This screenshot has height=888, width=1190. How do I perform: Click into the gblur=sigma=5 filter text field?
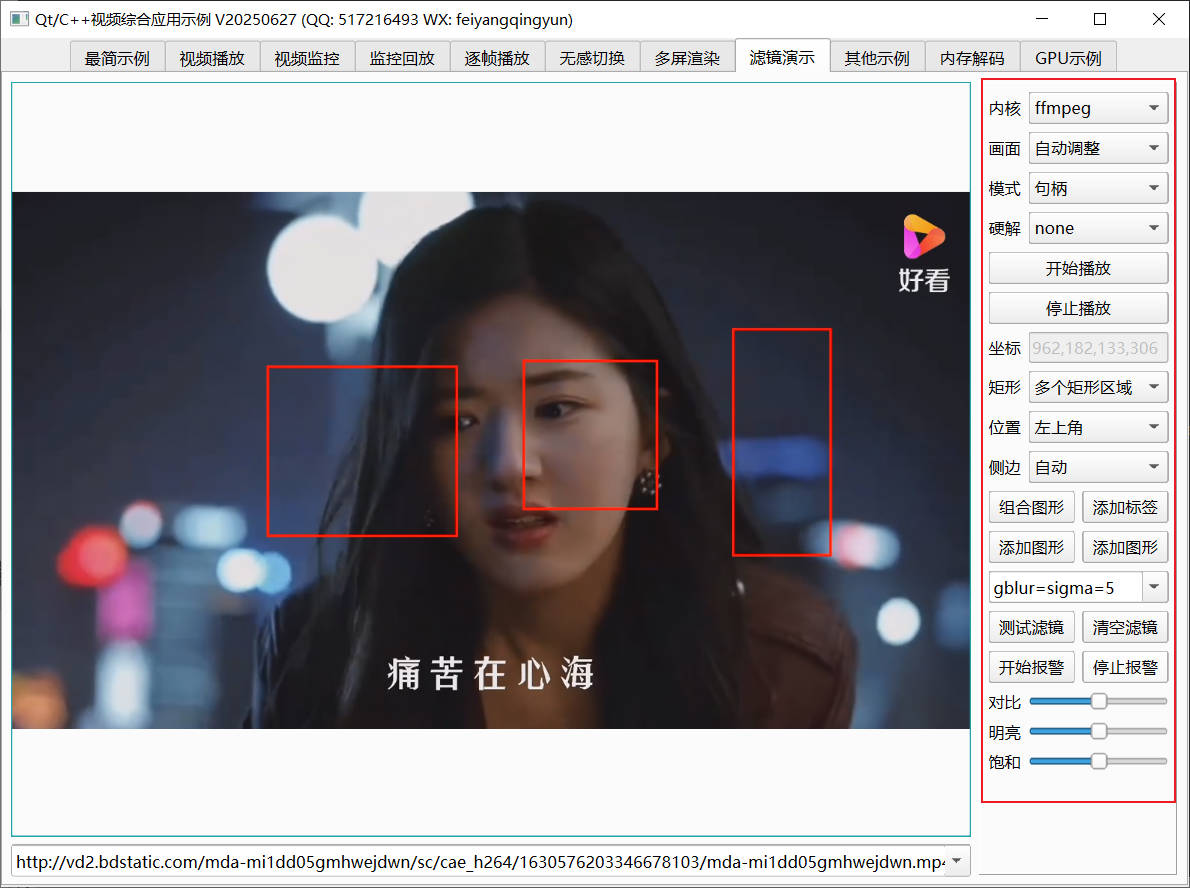1066,587
